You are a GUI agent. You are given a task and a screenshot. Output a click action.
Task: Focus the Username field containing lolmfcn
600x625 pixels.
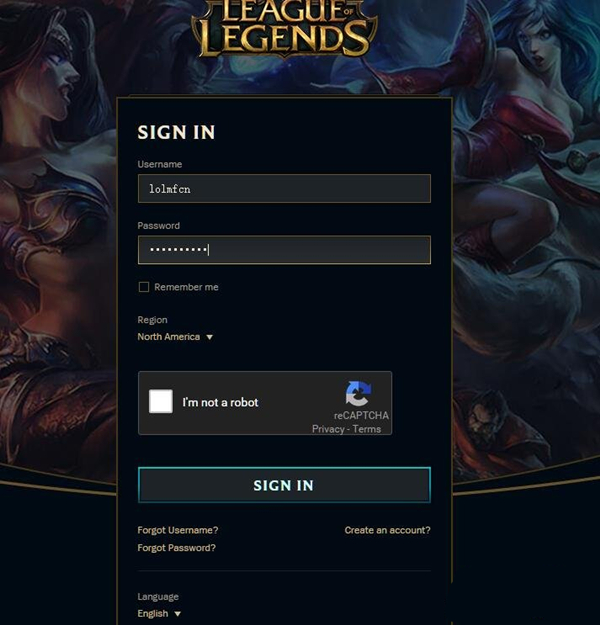pyautogui.click(x=284, y=189)
